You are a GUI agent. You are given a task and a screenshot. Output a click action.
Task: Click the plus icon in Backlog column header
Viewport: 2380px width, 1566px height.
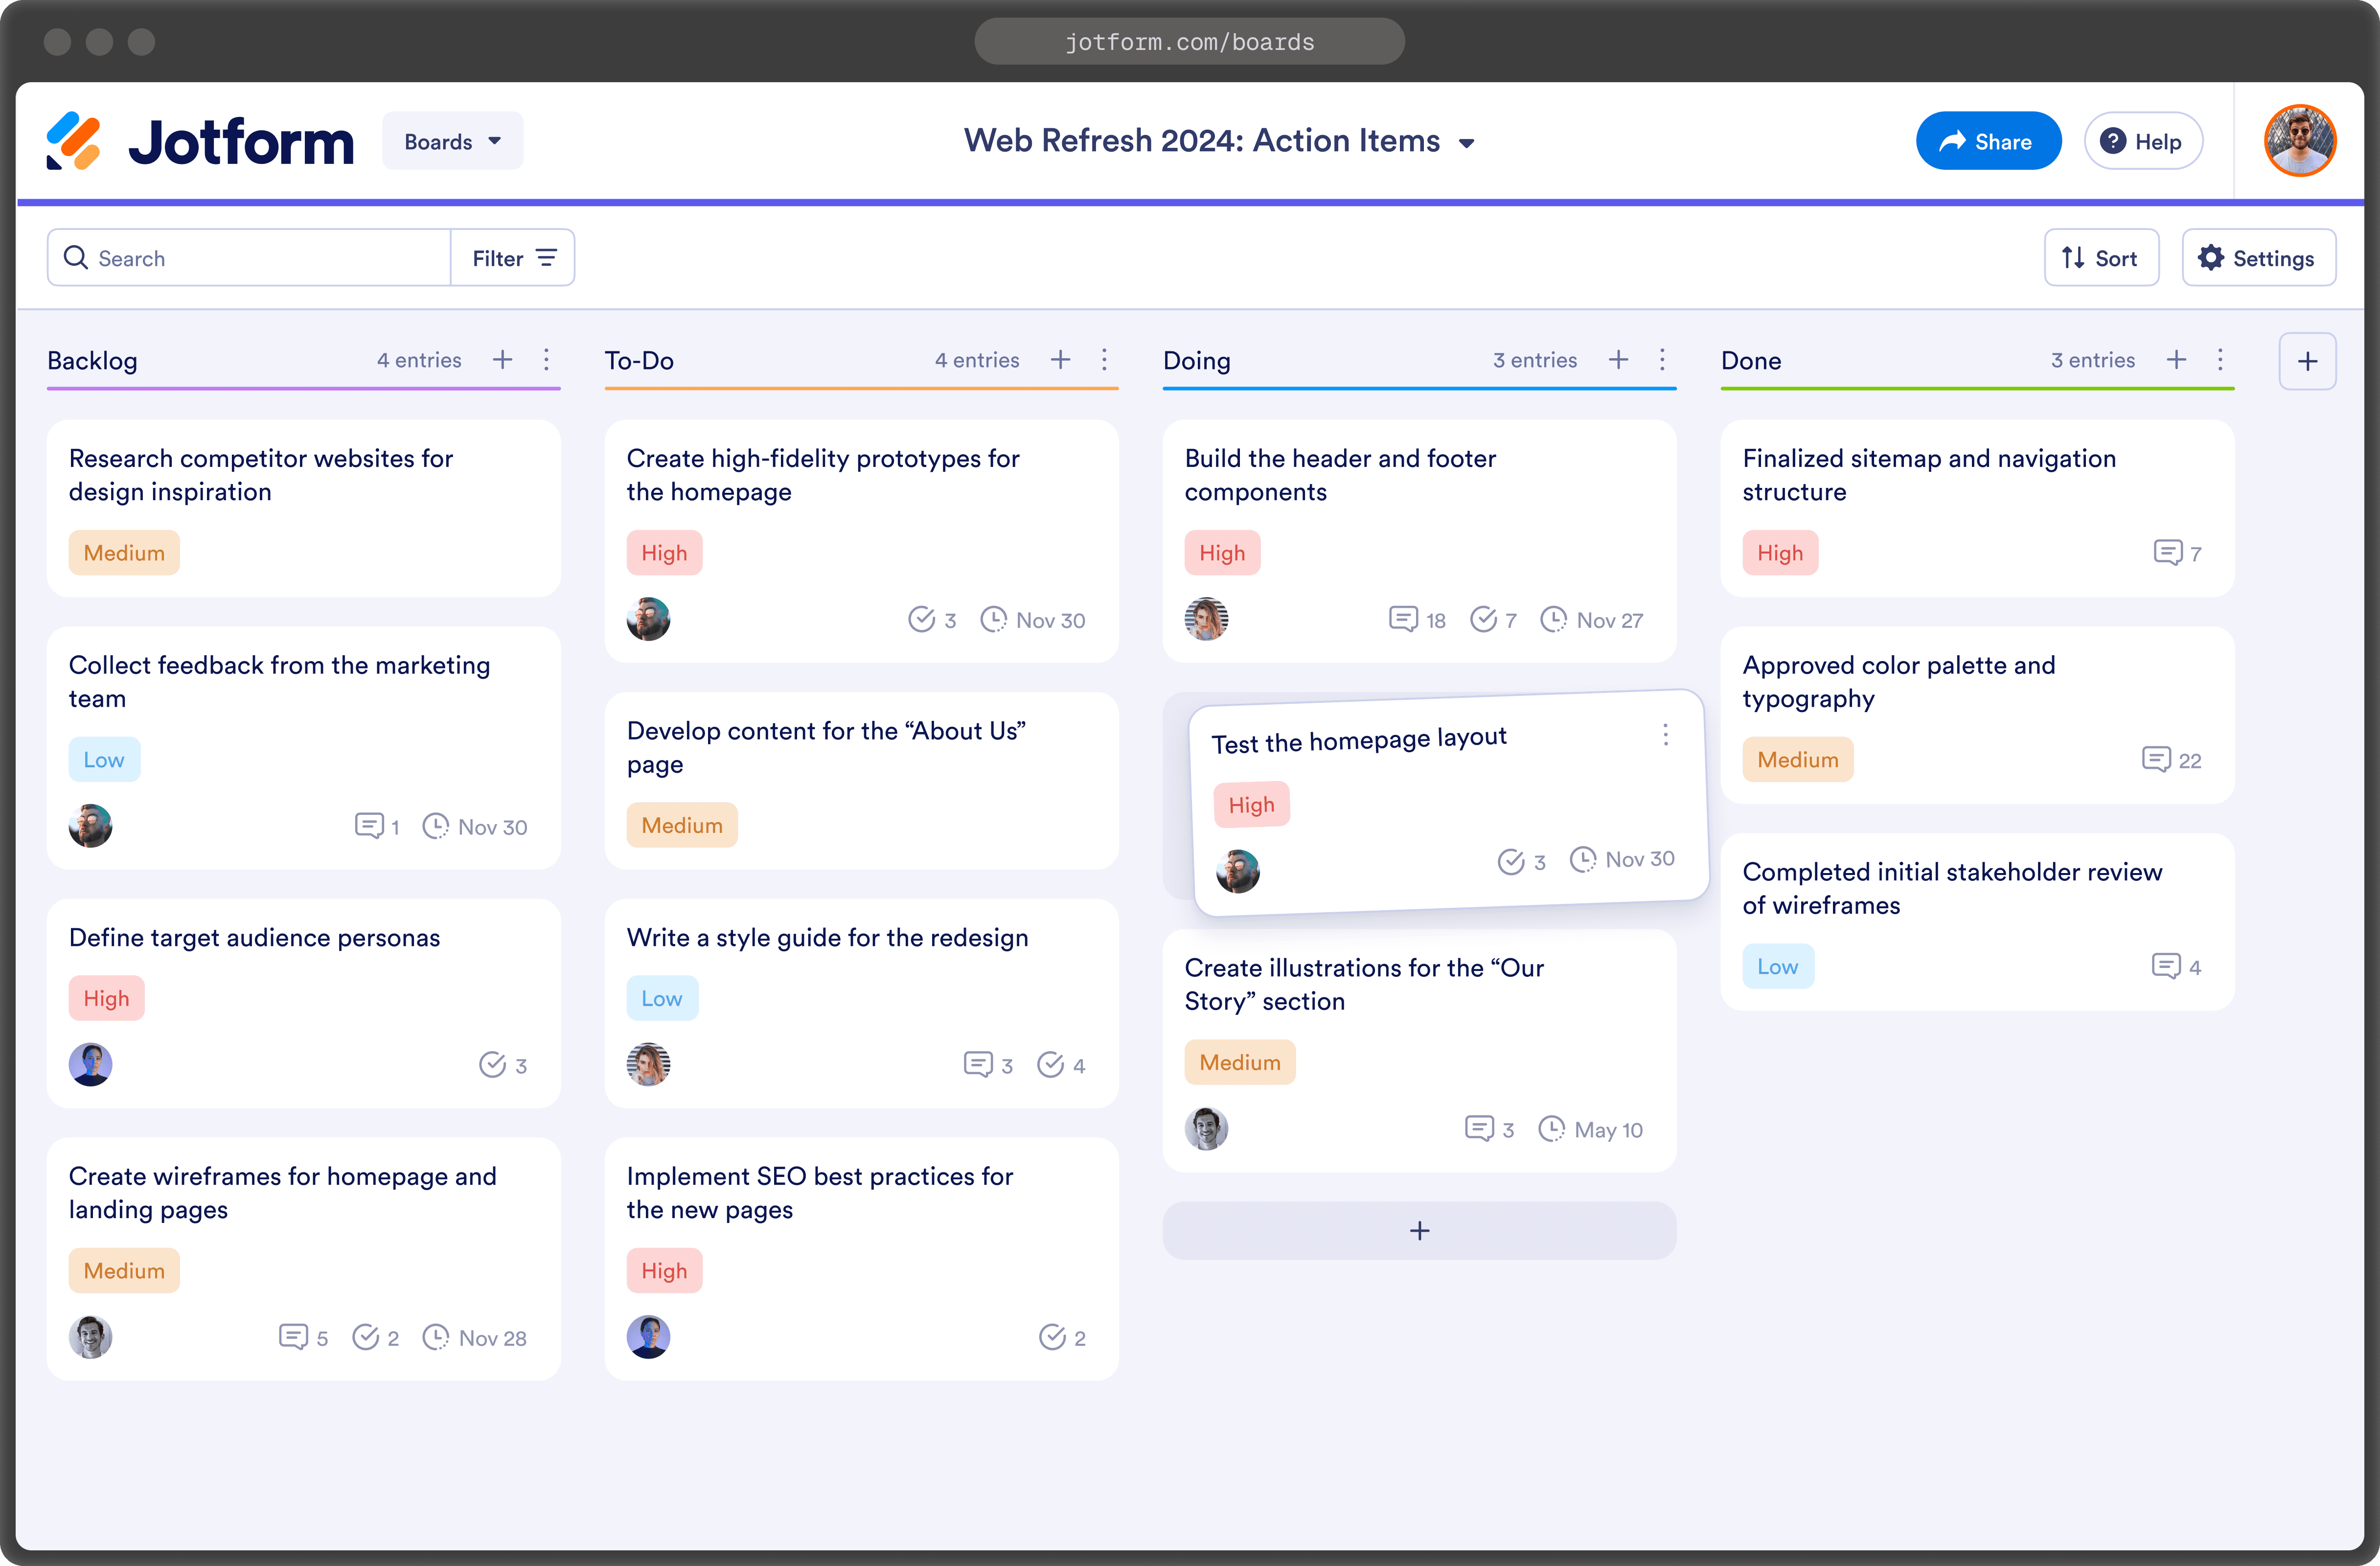tap(502, 360)
